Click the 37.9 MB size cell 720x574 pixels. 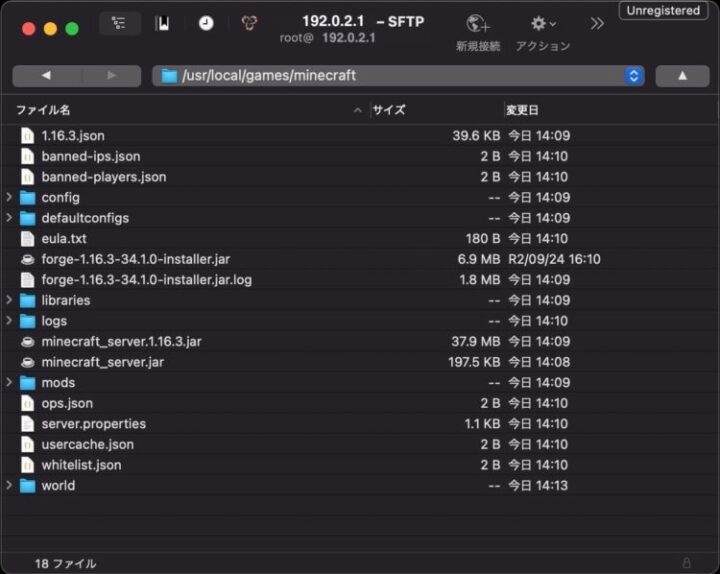pos(476,342)
